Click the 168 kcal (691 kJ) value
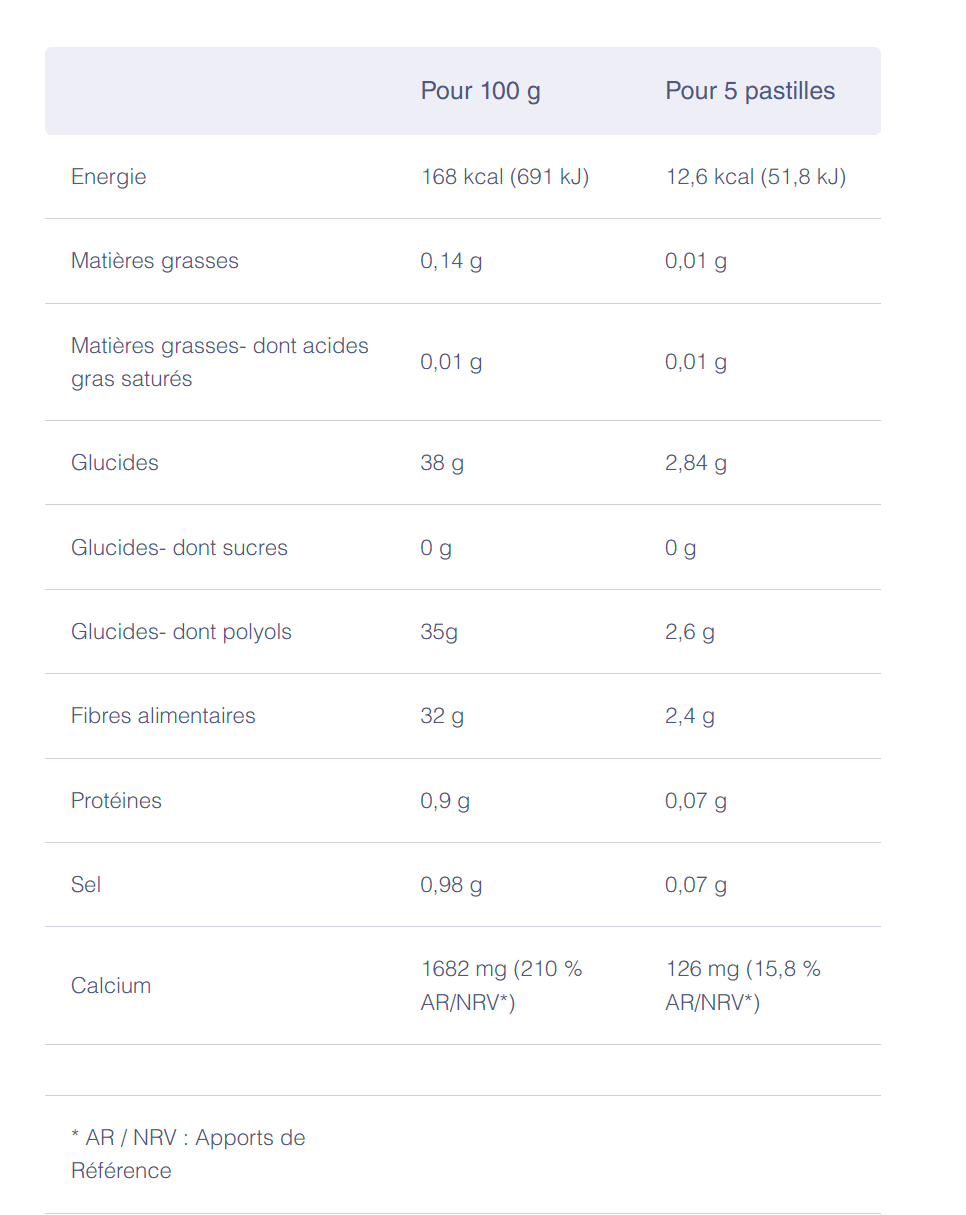 pos(505,177)
